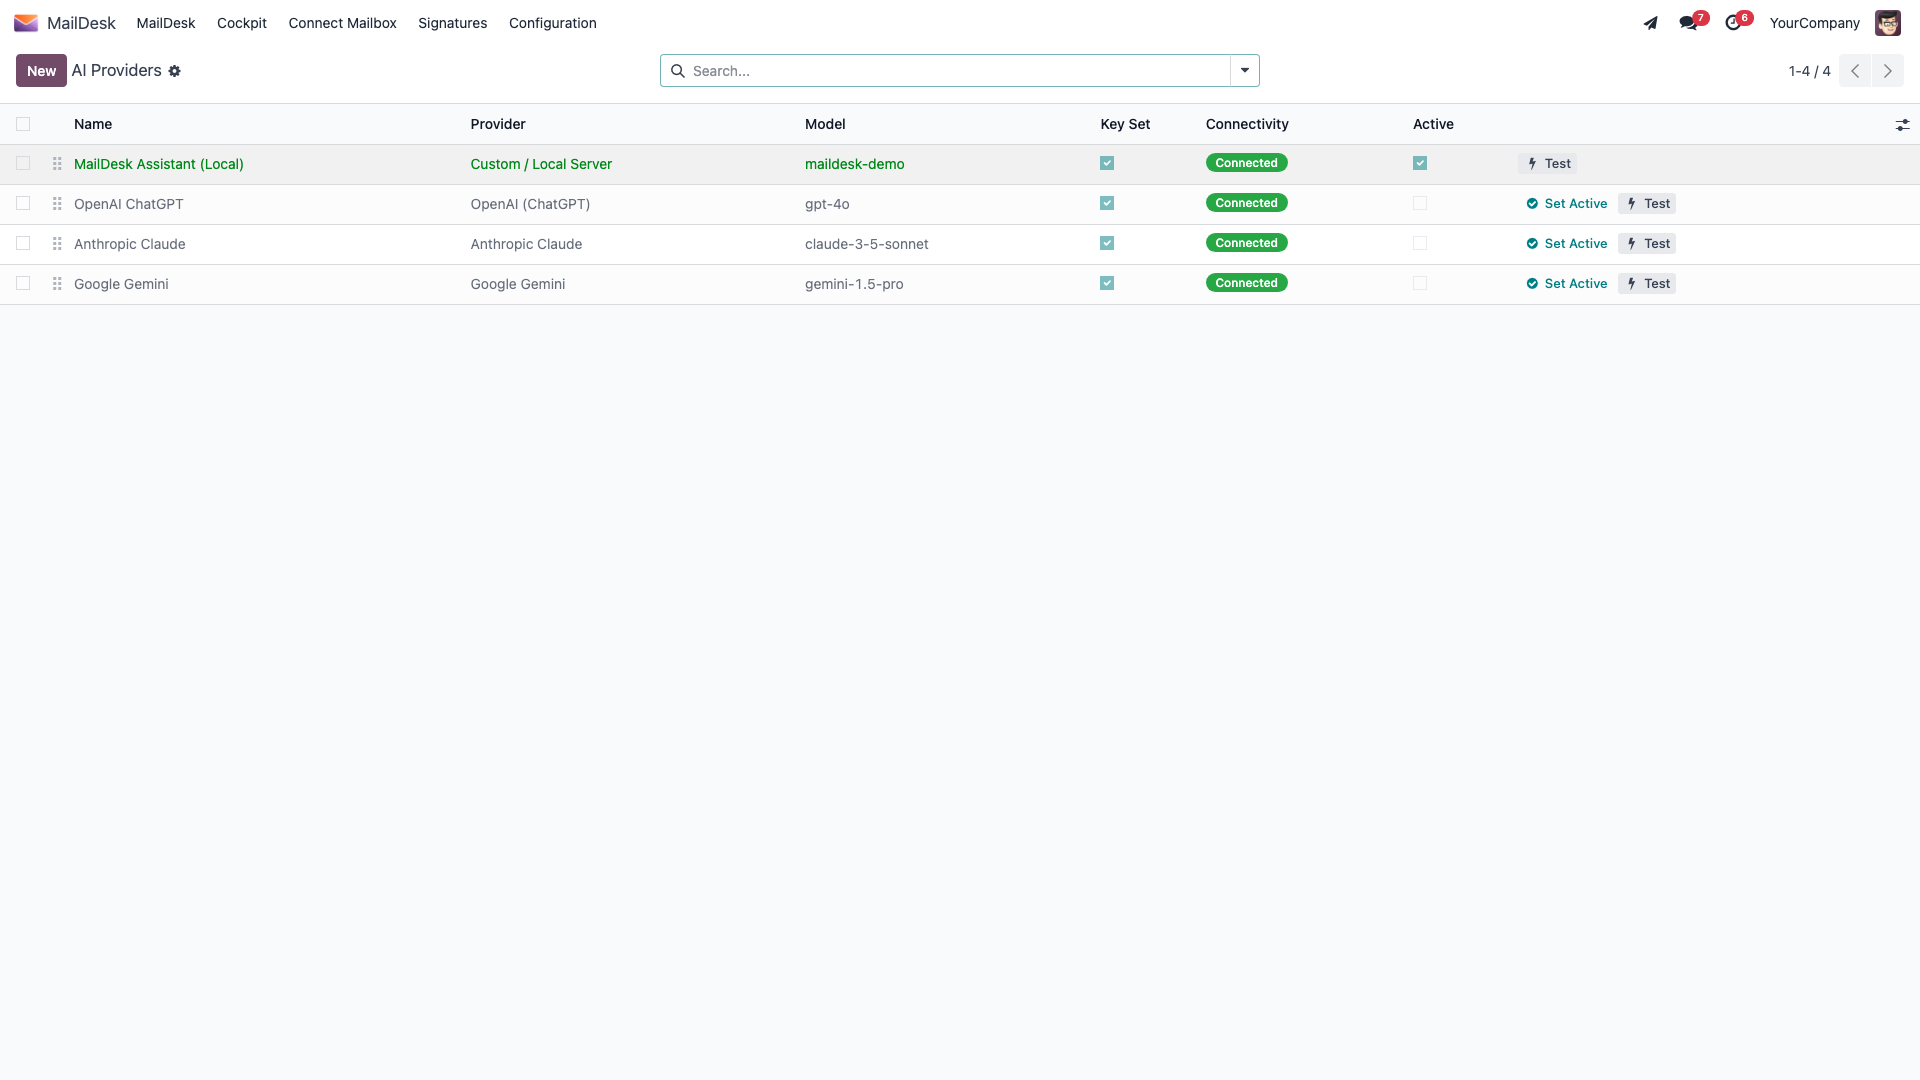
Task: Open MailDesk Assistant (Local) record
Action: [x=159, y=164]
